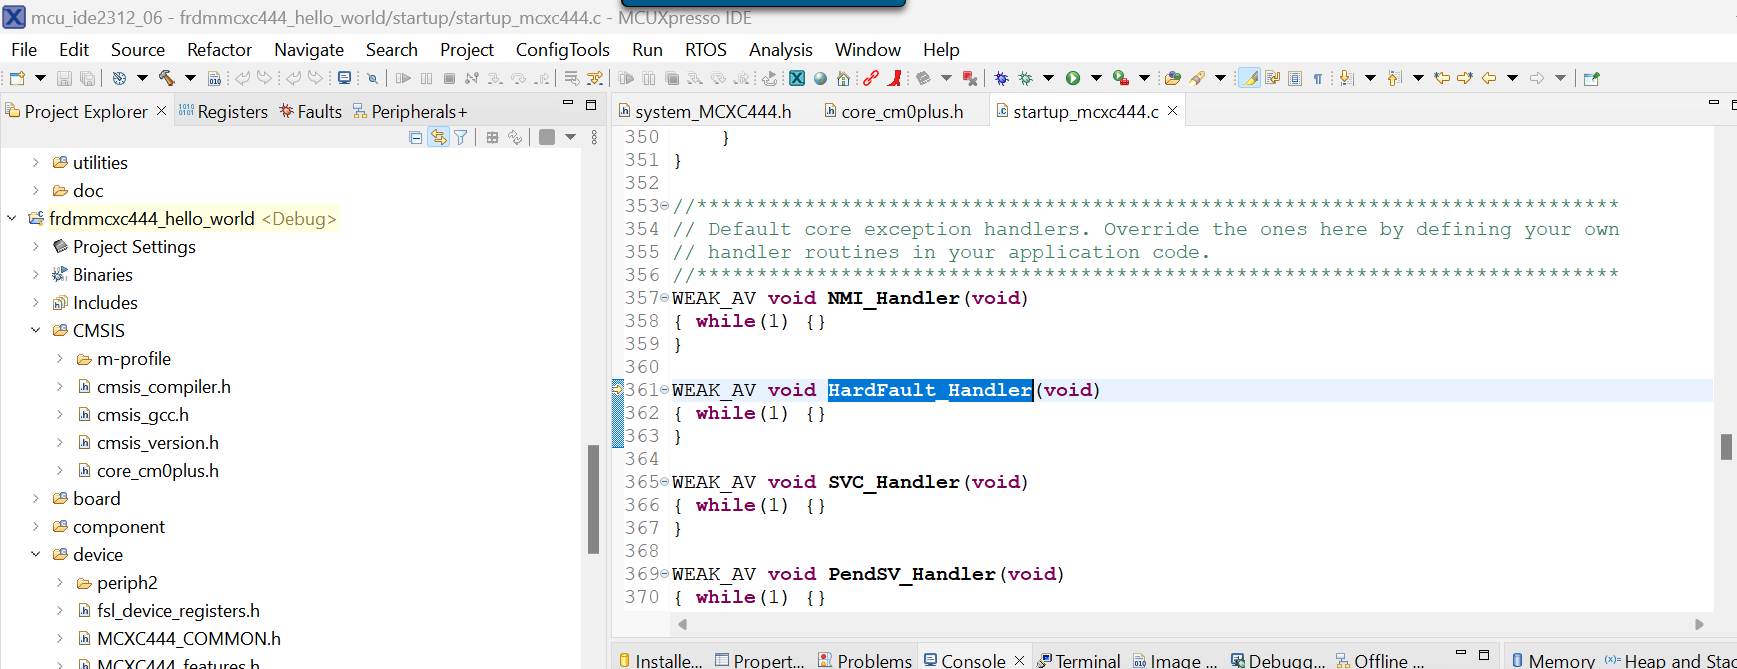Open the RTOS menu

[705, 50]
